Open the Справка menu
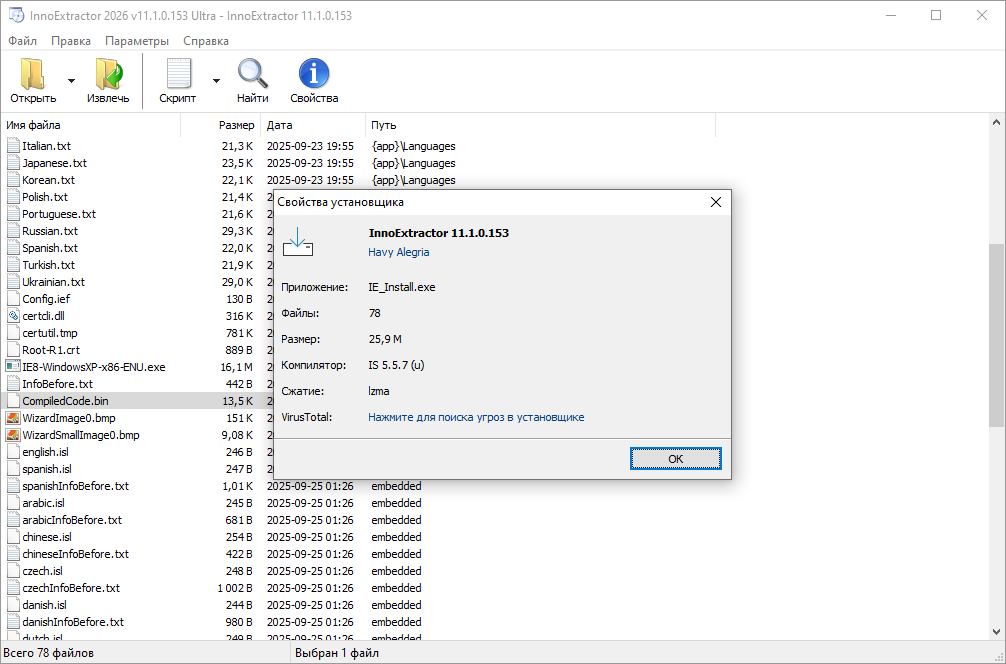Viewport: 1006px width, 664px height. coord(206,41)
